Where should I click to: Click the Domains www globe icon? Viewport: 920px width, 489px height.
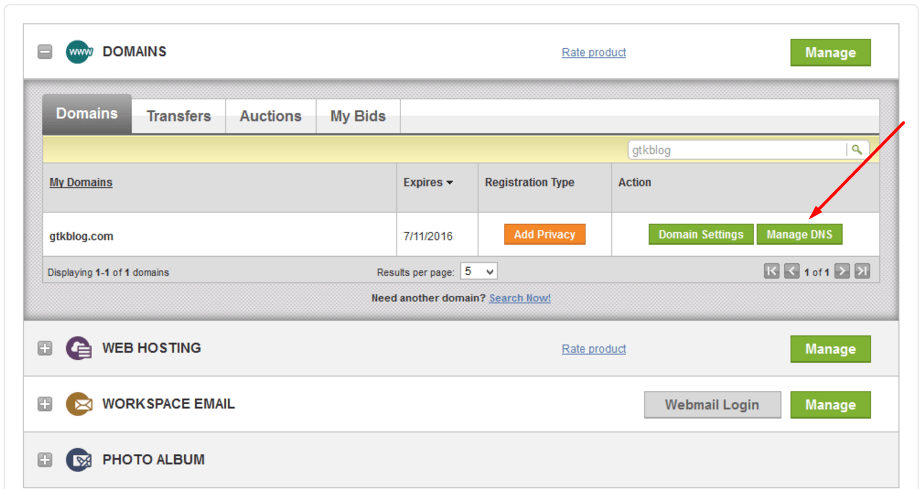[79, 52]
